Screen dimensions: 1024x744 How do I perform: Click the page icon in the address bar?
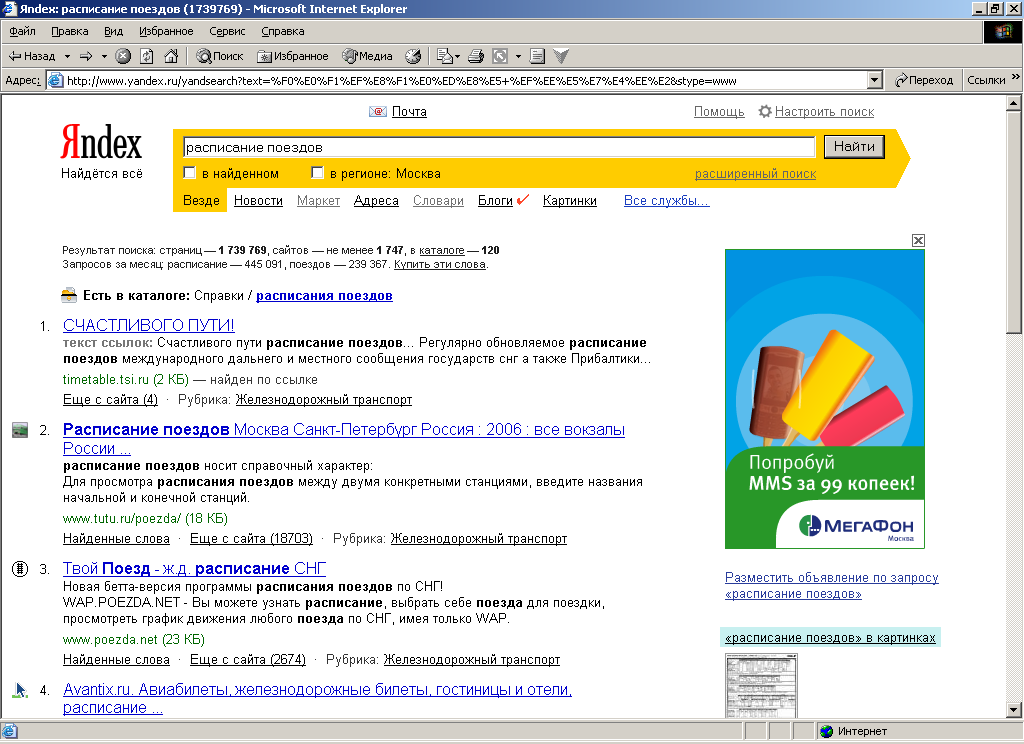[x=56, y=80]
